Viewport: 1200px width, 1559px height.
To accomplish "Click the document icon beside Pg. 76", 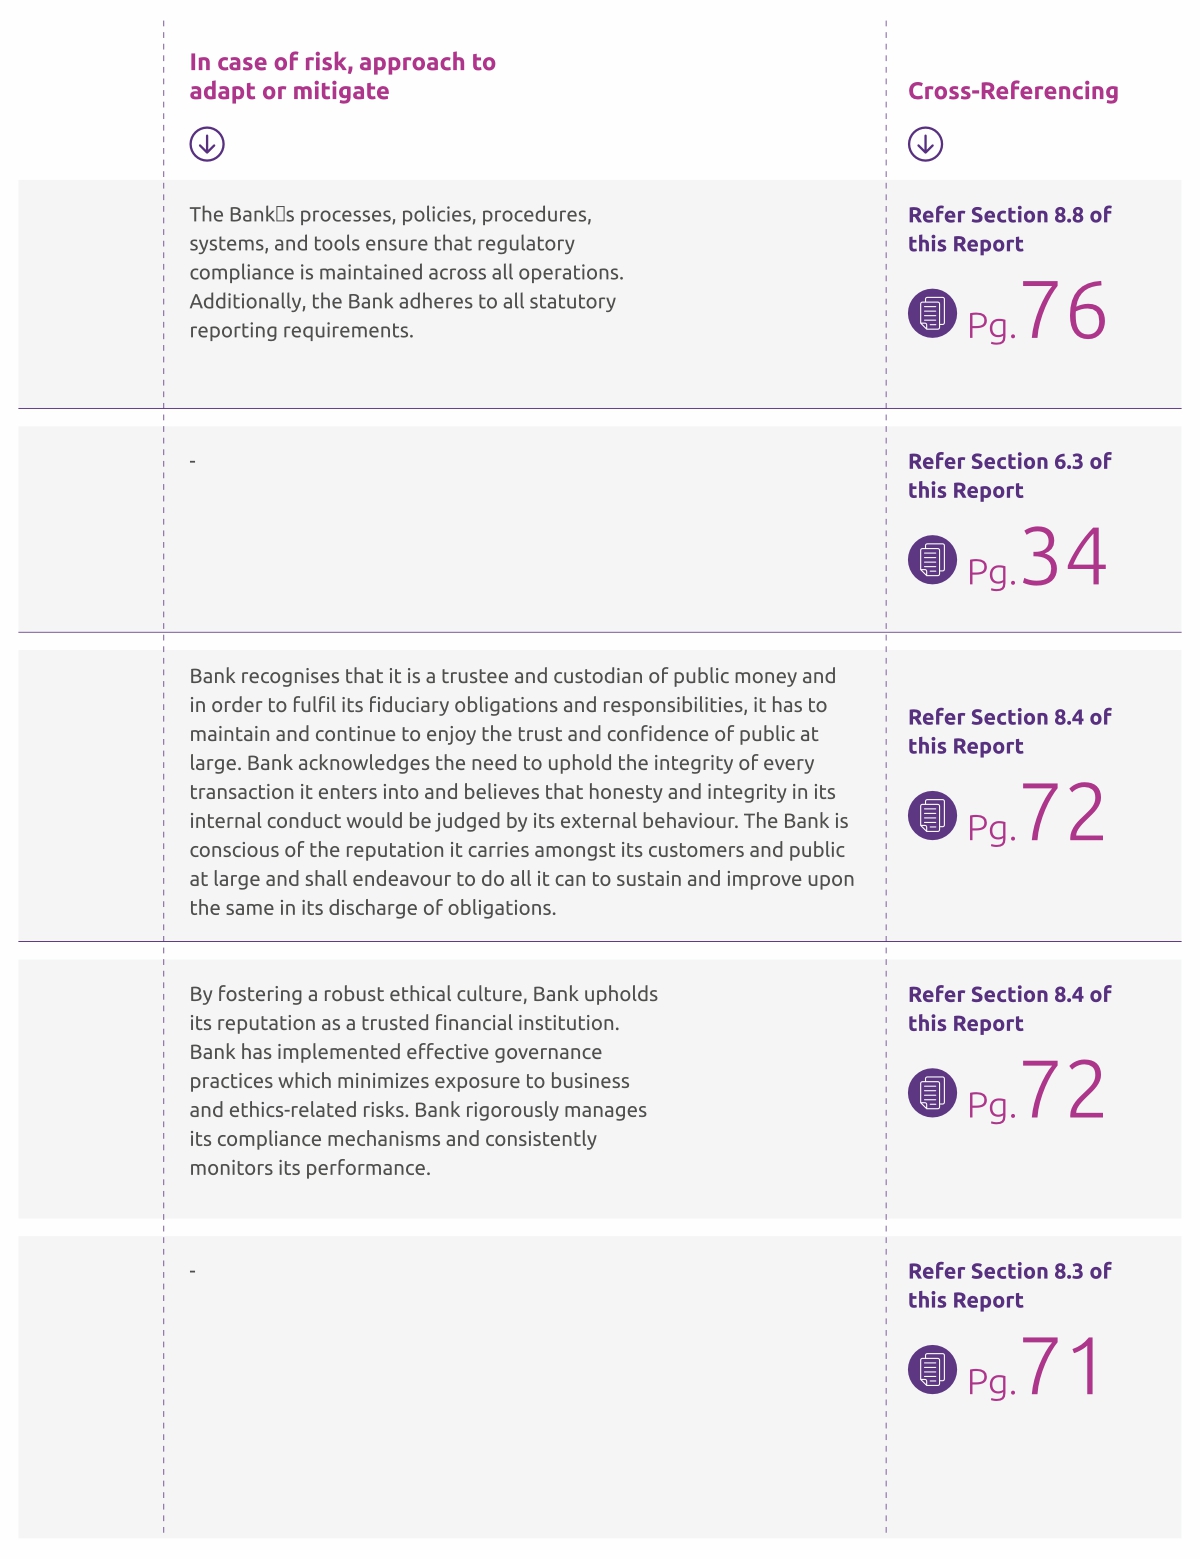I will coord(932,313).
